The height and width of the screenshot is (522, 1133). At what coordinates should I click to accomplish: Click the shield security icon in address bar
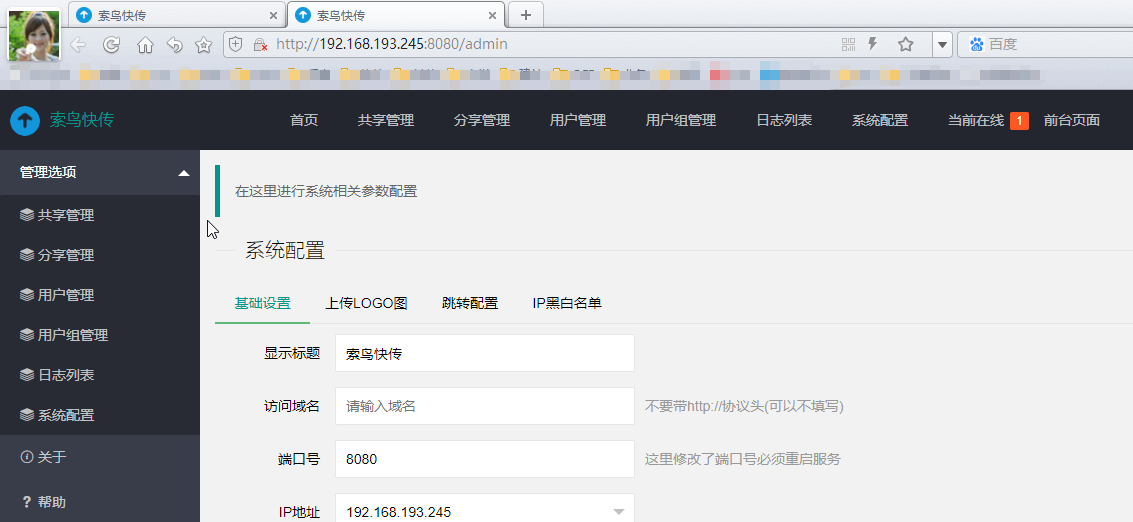[x=236, y=44]
